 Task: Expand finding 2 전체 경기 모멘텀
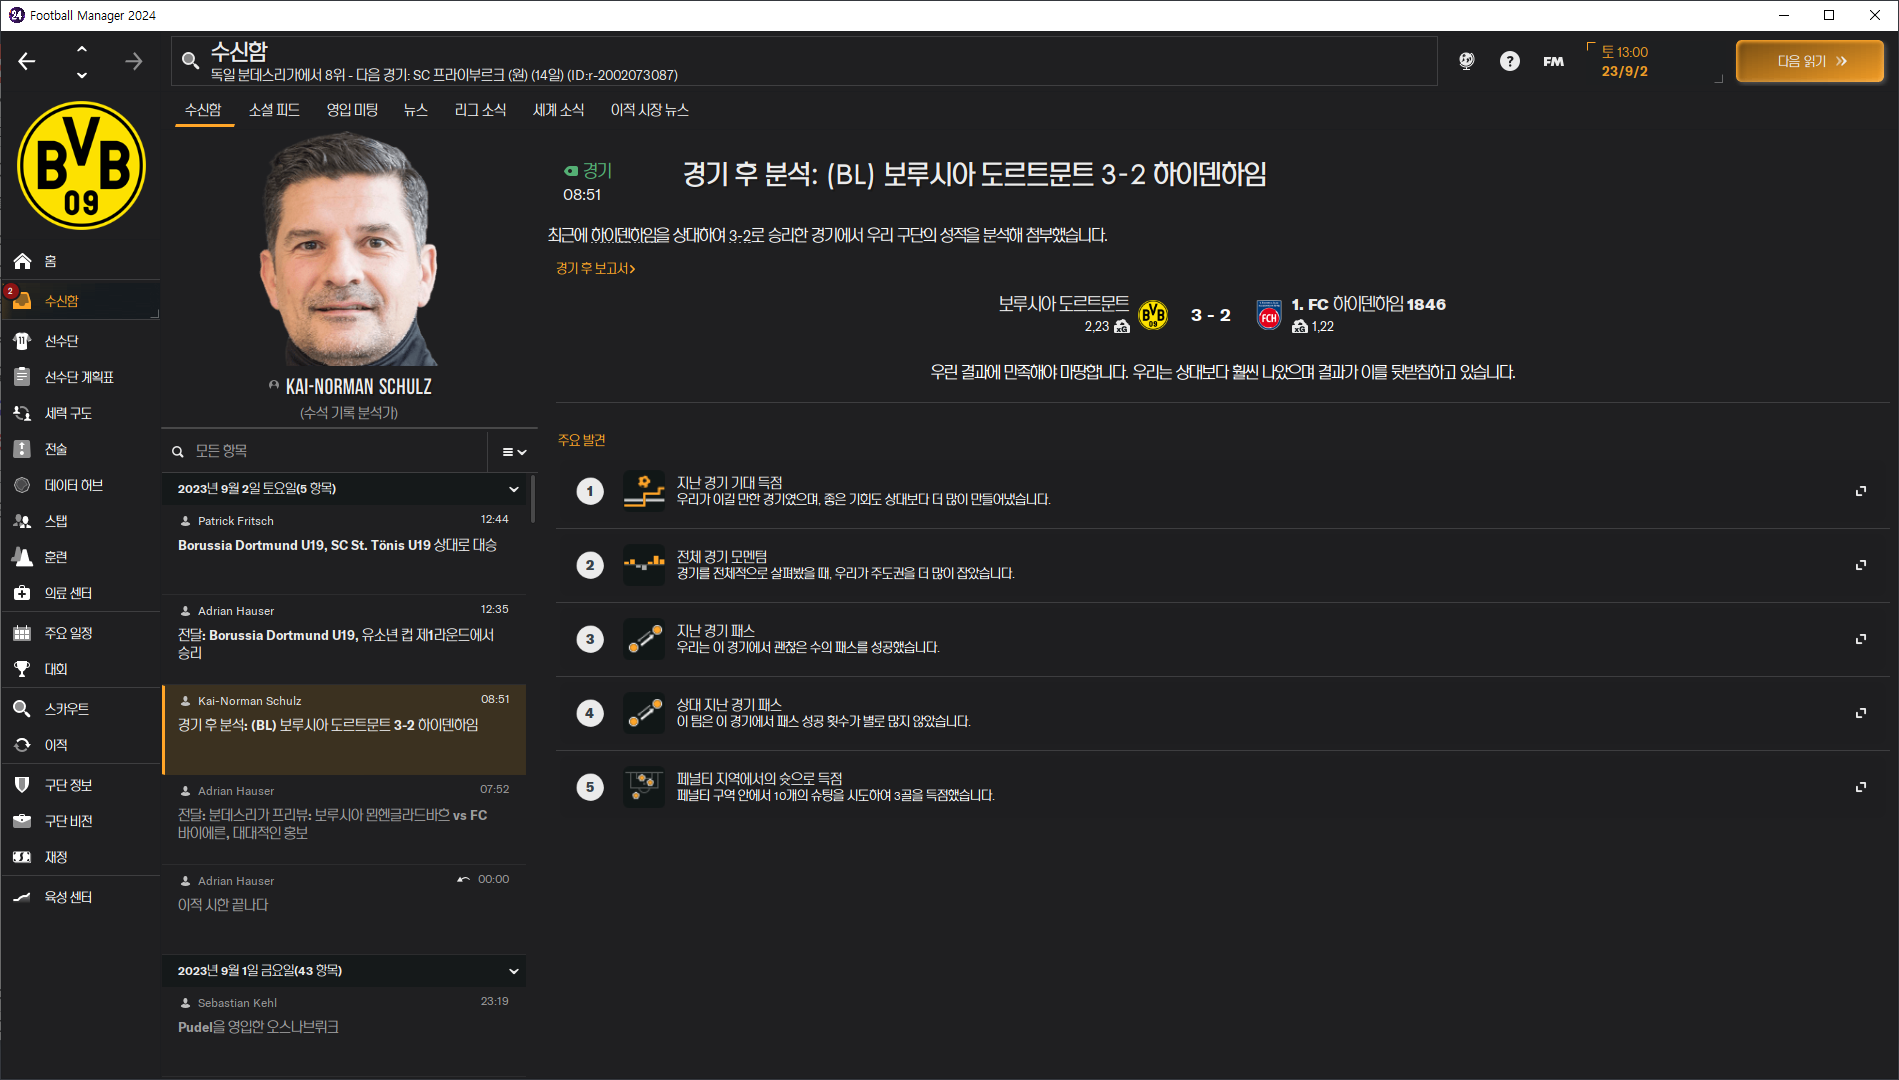pos(1860,565)
